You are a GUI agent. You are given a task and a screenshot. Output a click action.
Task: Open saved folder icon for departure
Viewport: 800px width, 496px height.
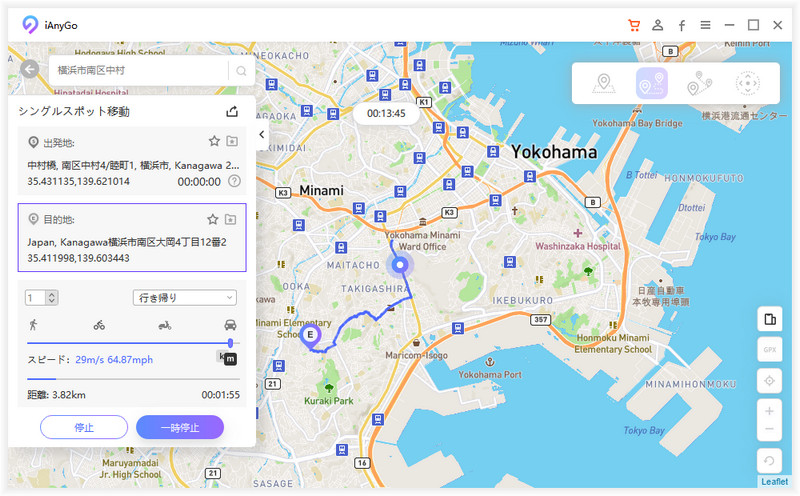232,141
